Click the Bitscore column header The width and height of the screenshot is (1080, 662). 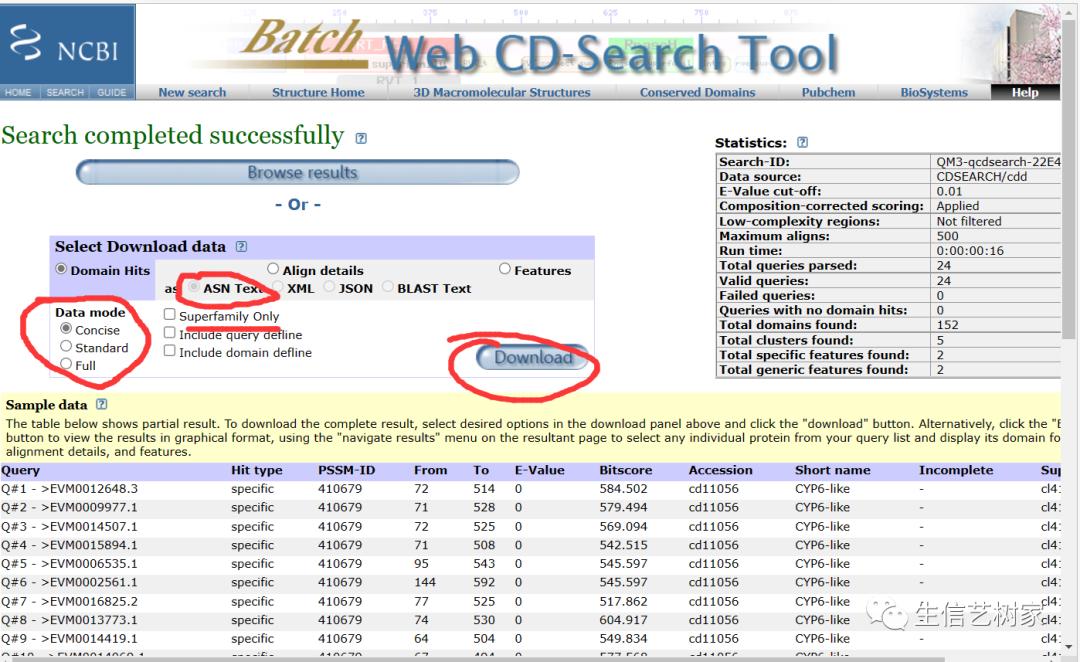click(625, 470)
